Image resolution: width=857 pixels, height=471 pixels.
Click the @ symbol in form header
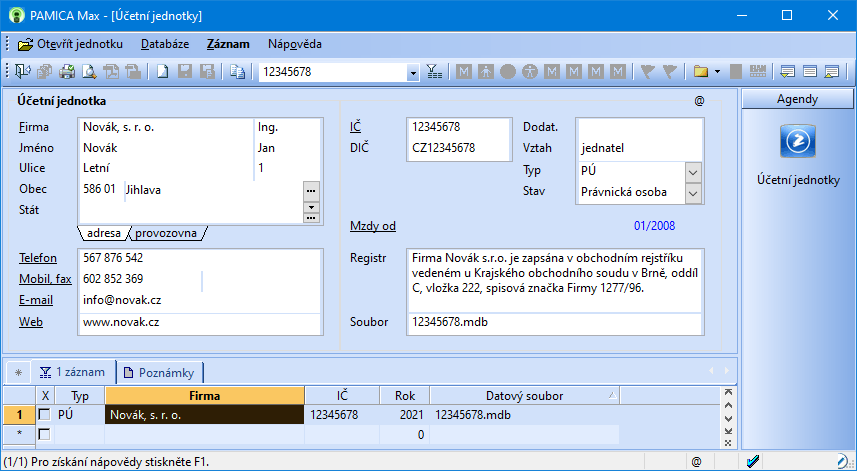699,101
